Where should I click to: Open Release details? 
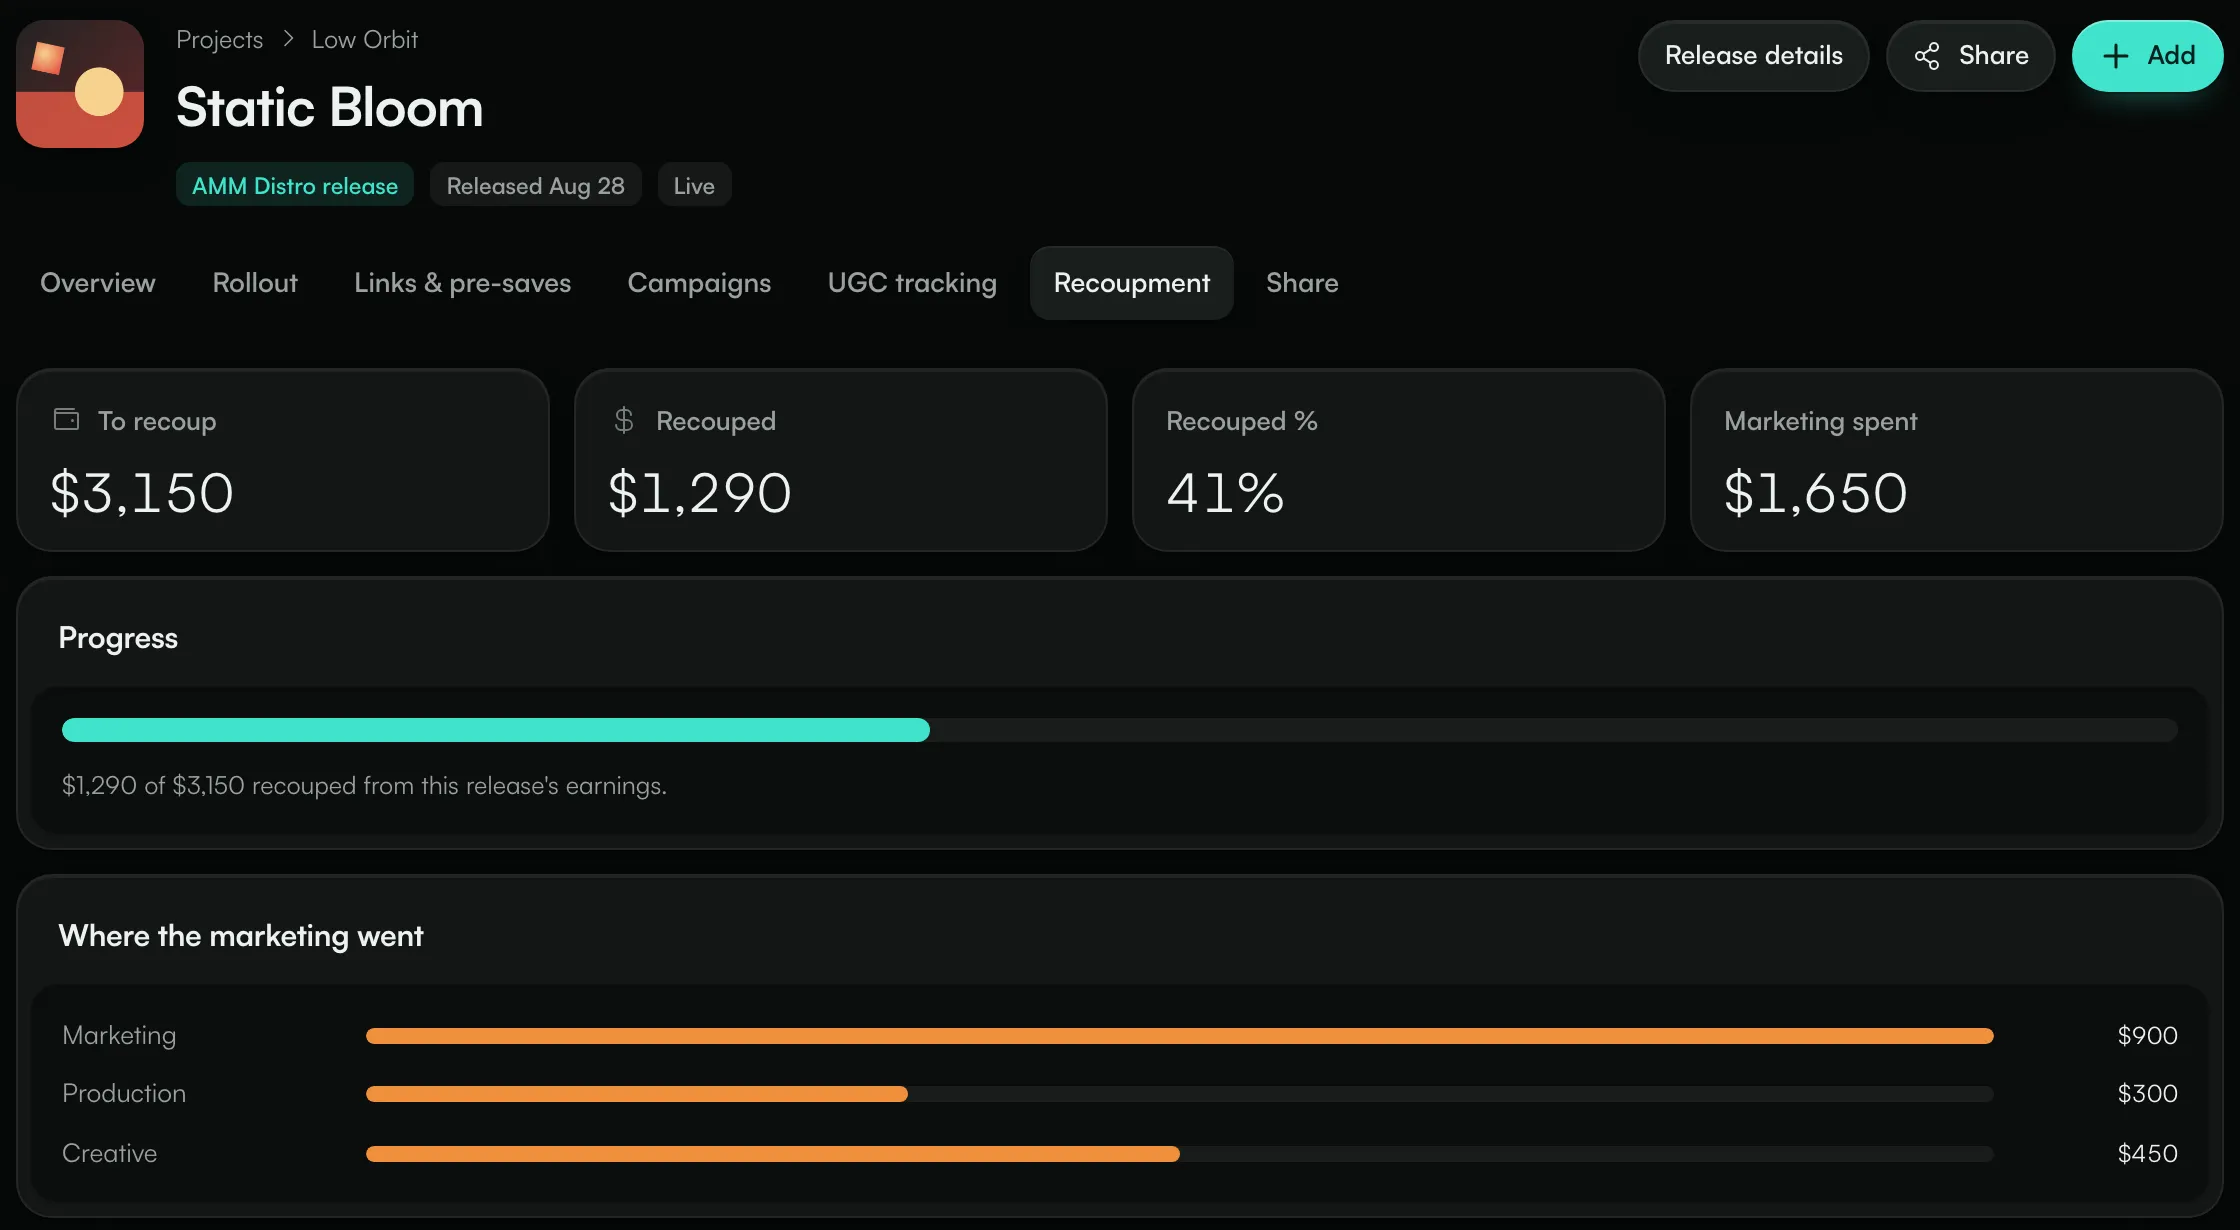[1753, 56]
